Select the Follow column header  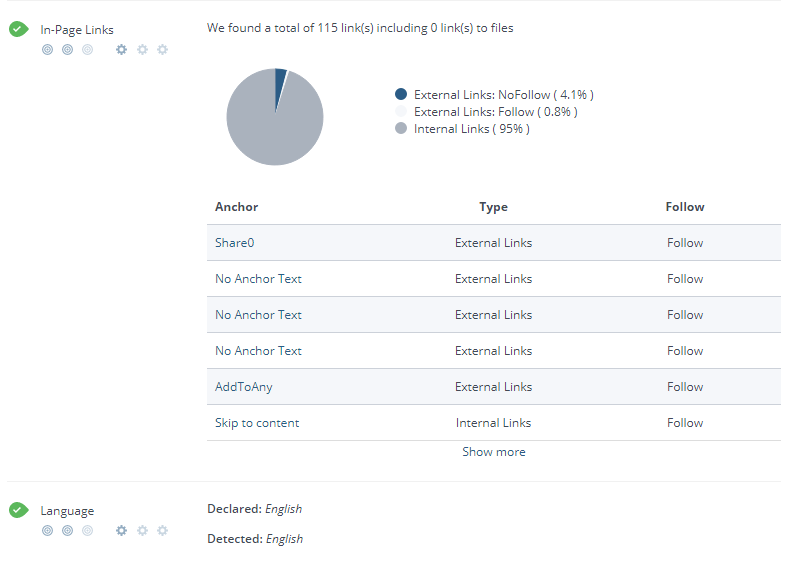coord(685,207)
